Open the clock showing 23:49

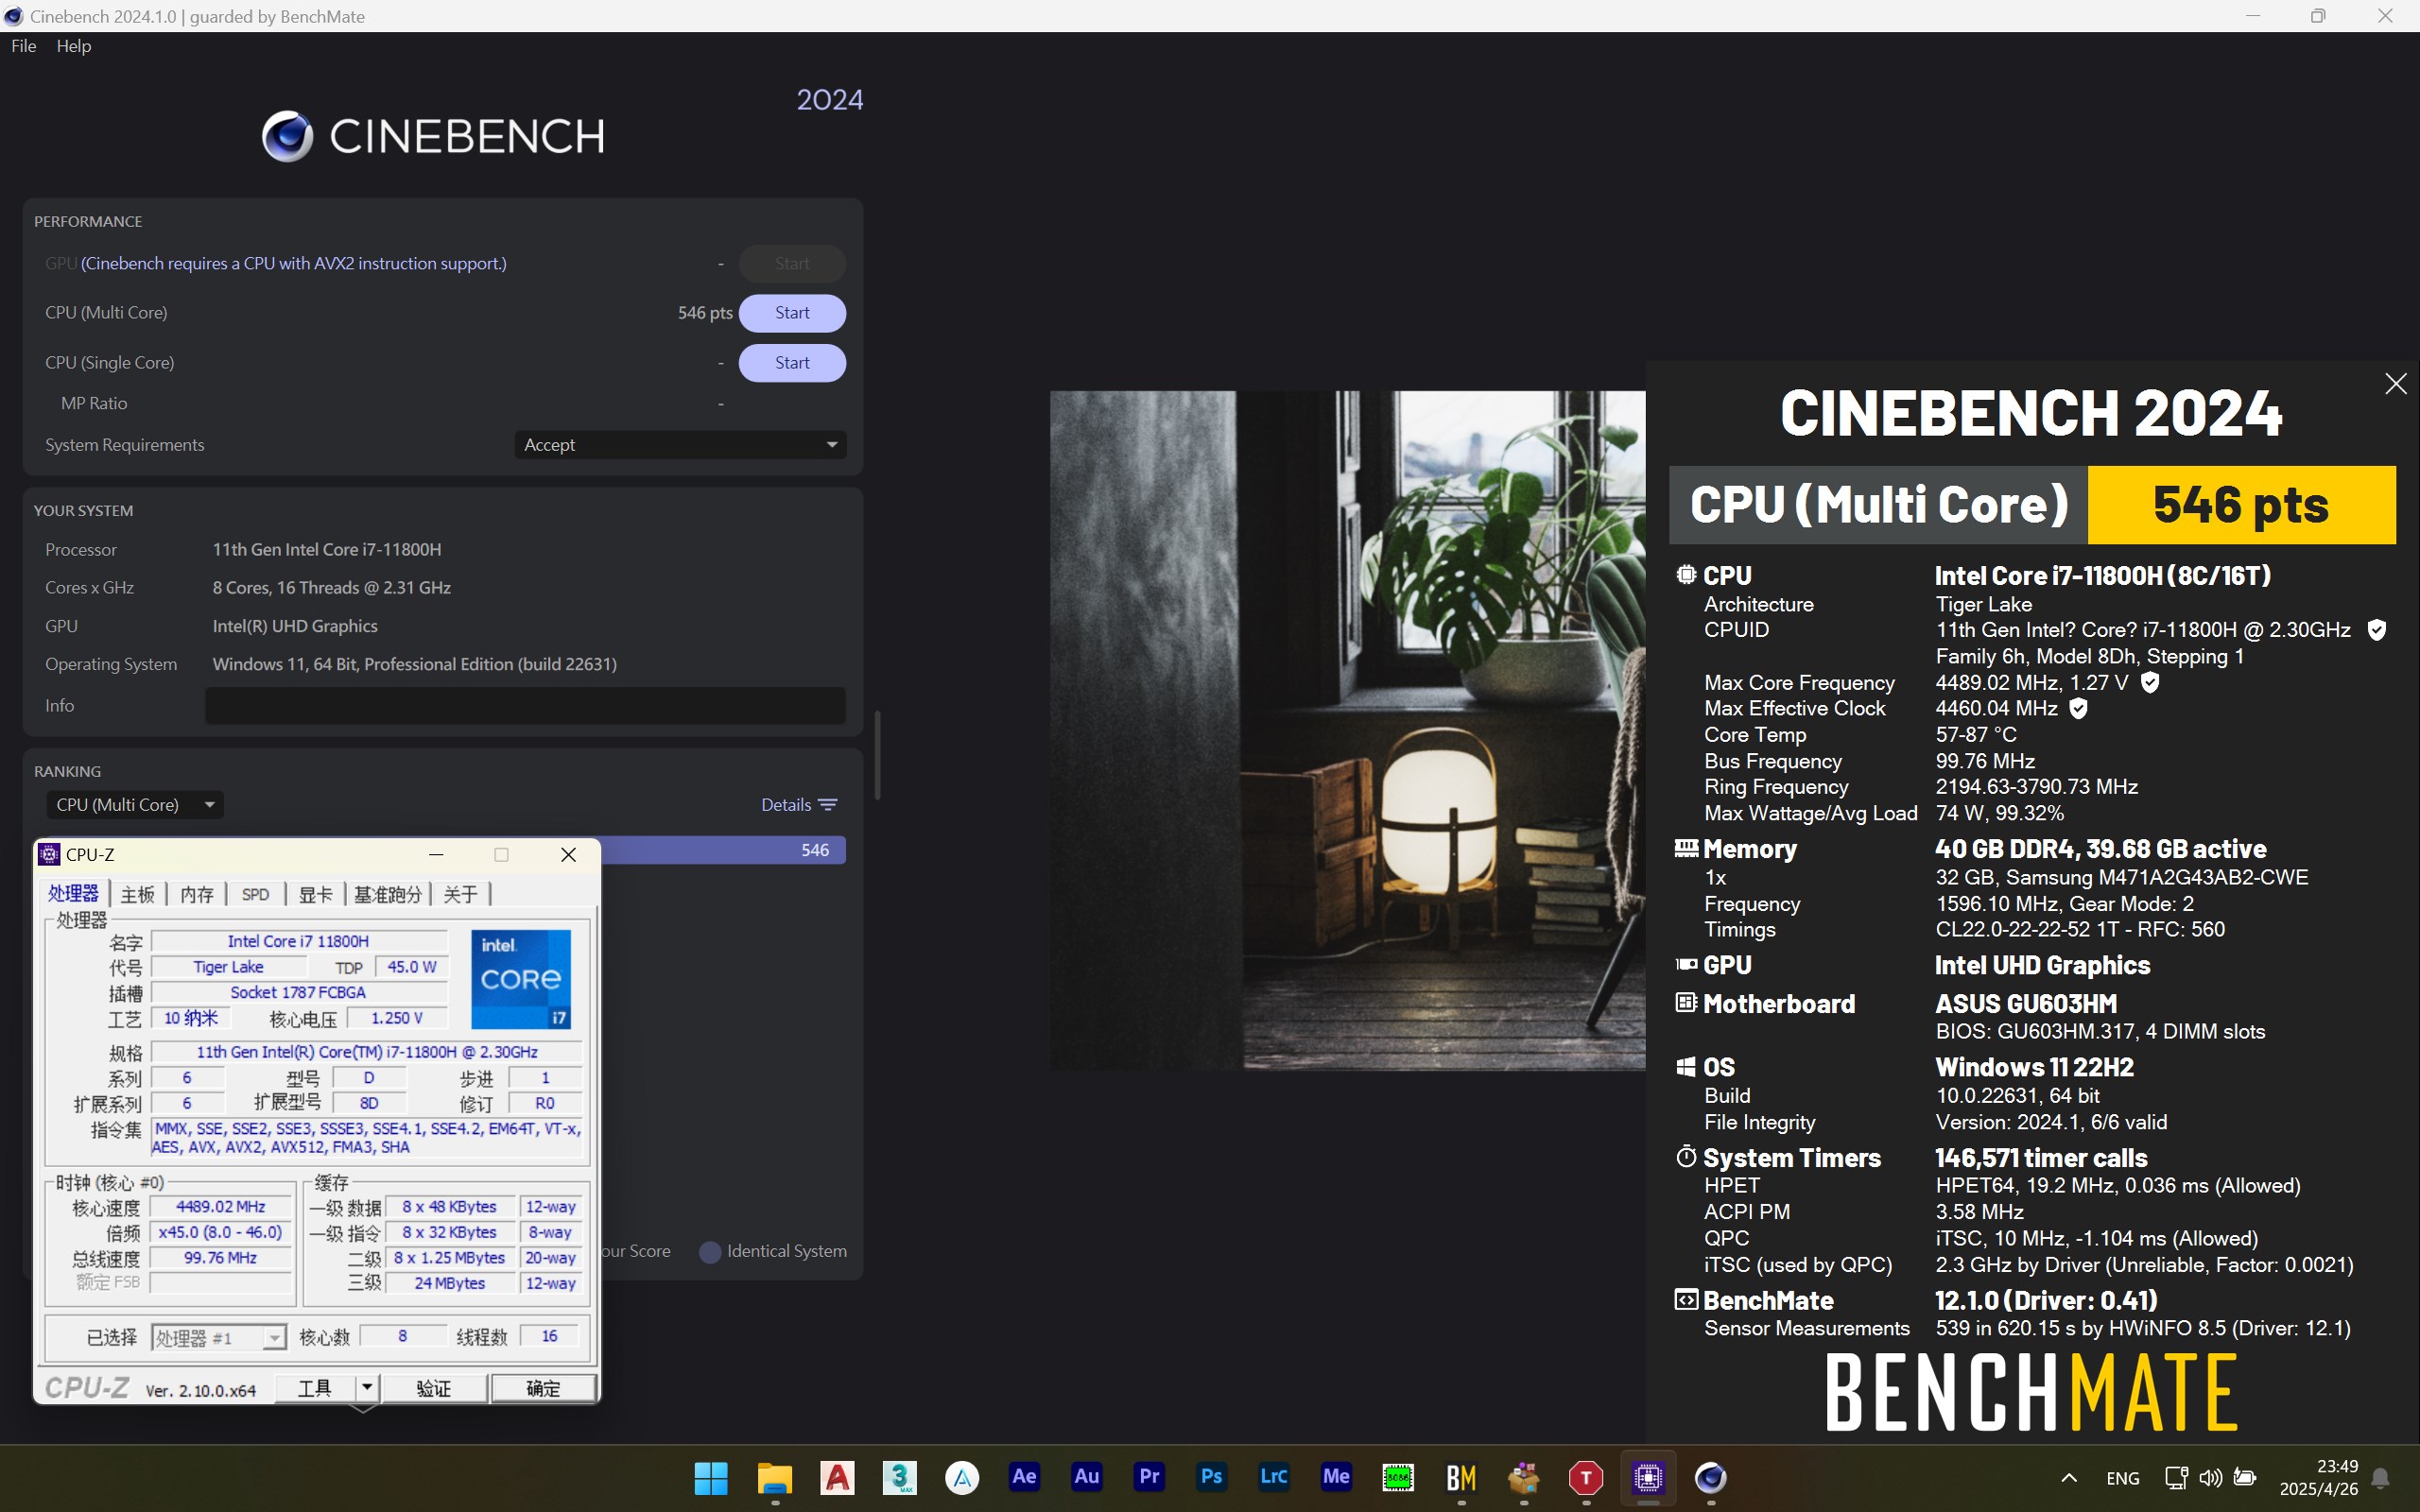(2319, 1477)
